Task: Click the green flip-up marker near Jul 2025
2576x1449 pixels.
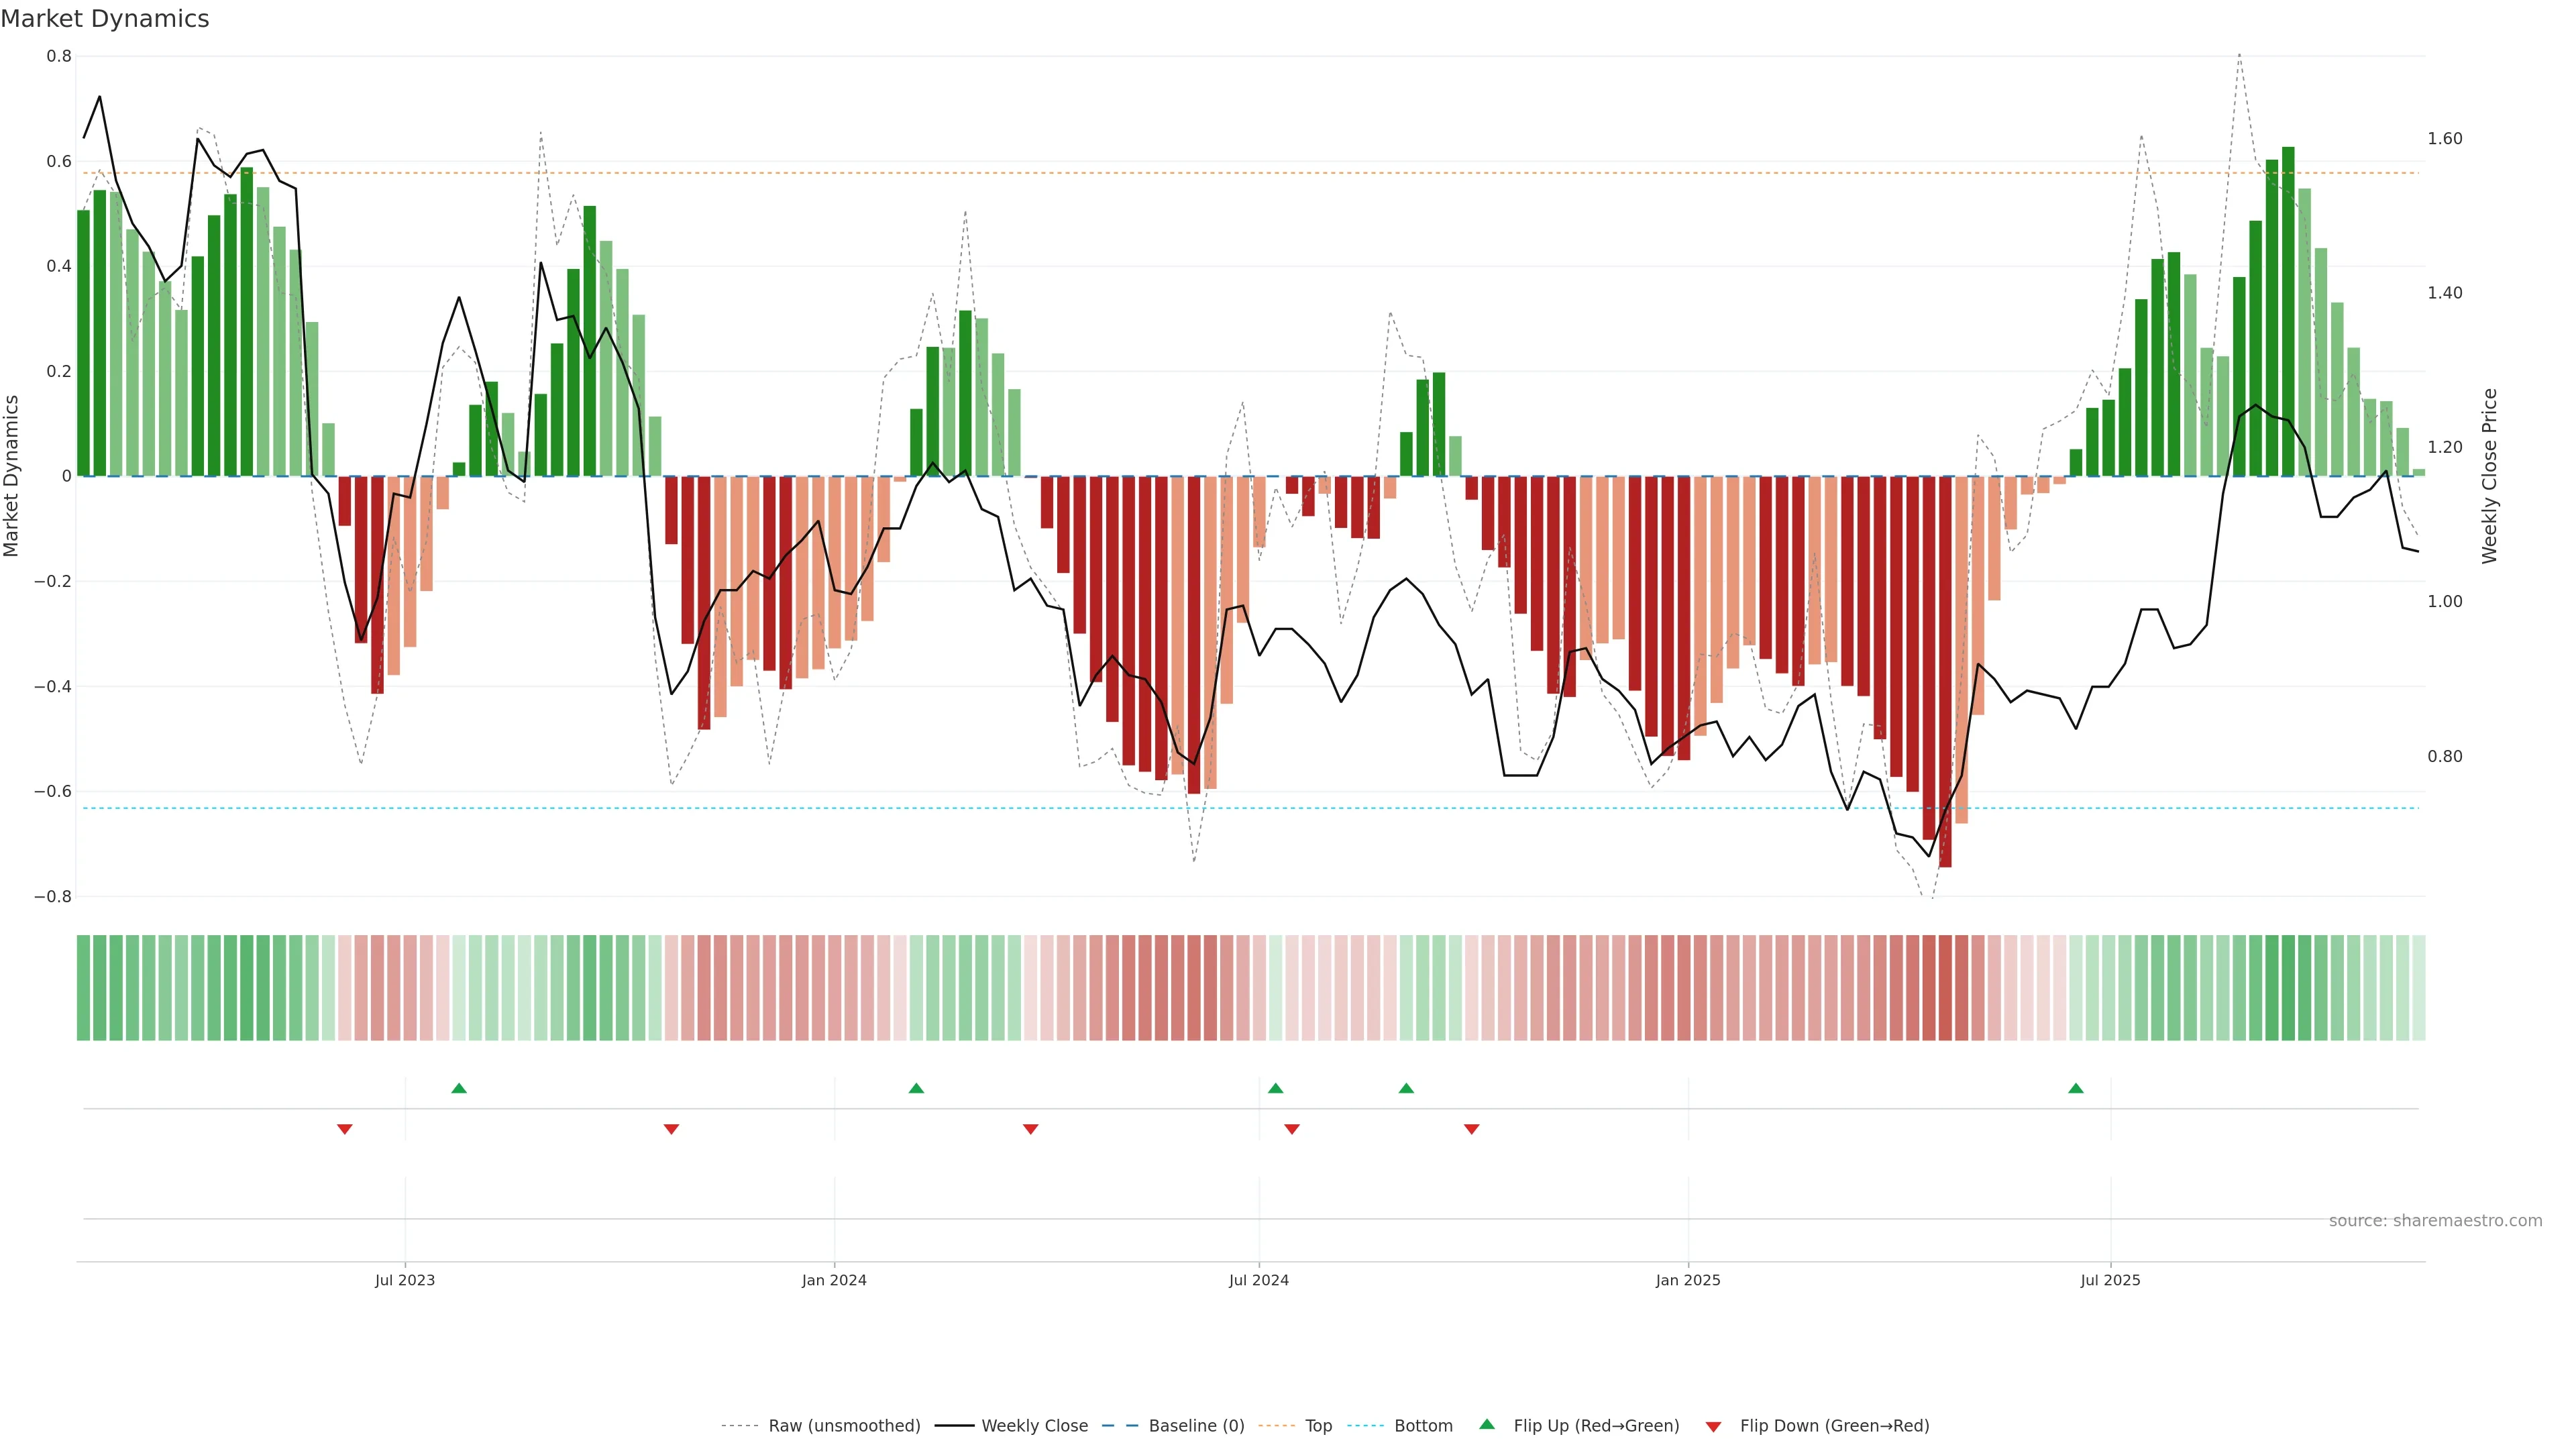Action: click(x=2076, y=1088)
